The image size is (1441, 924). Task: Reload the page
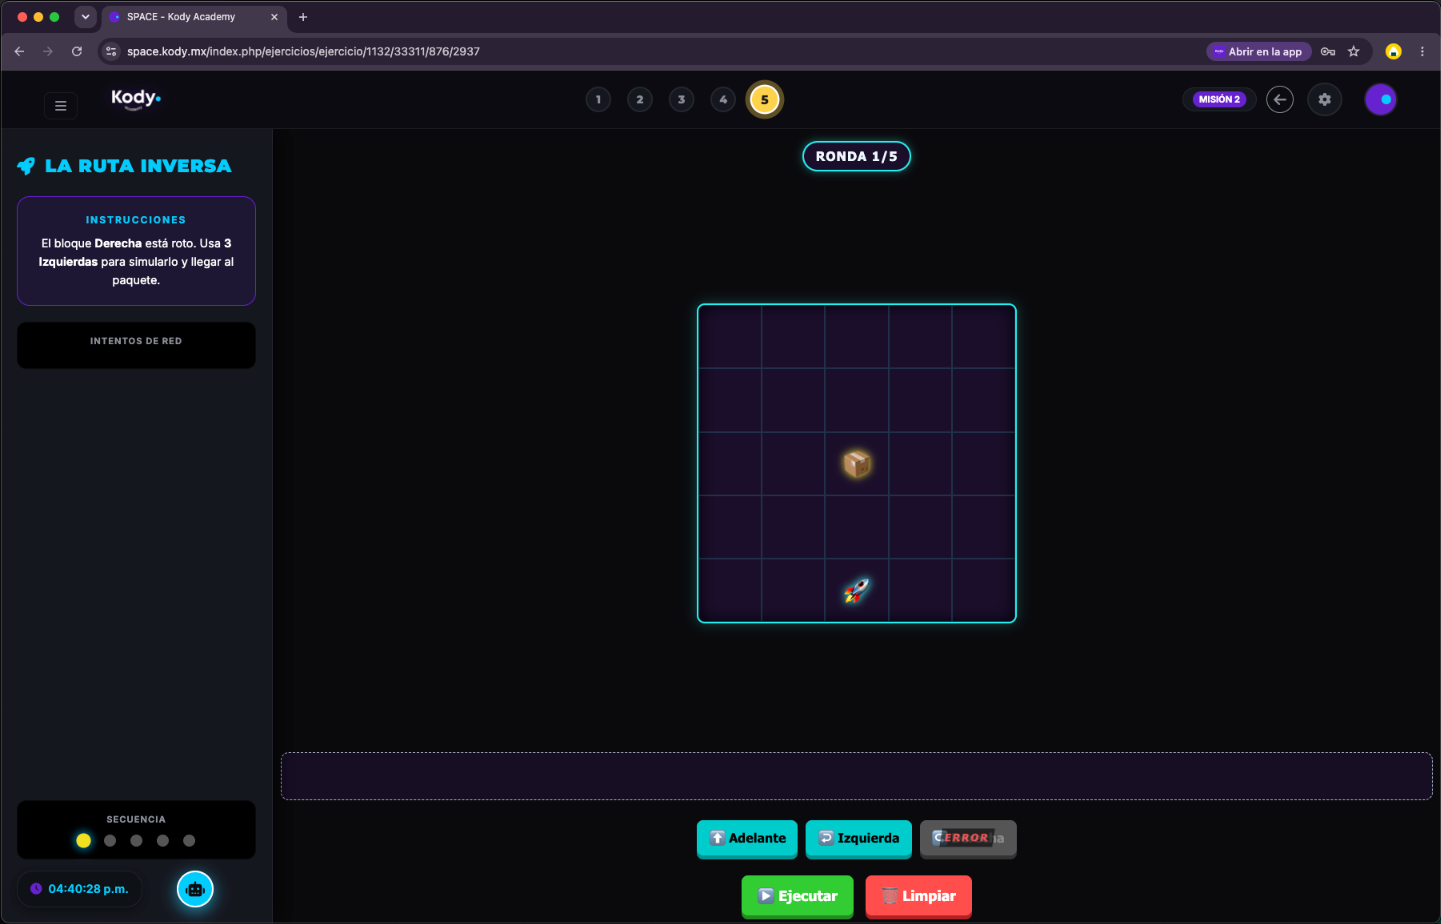77,51
